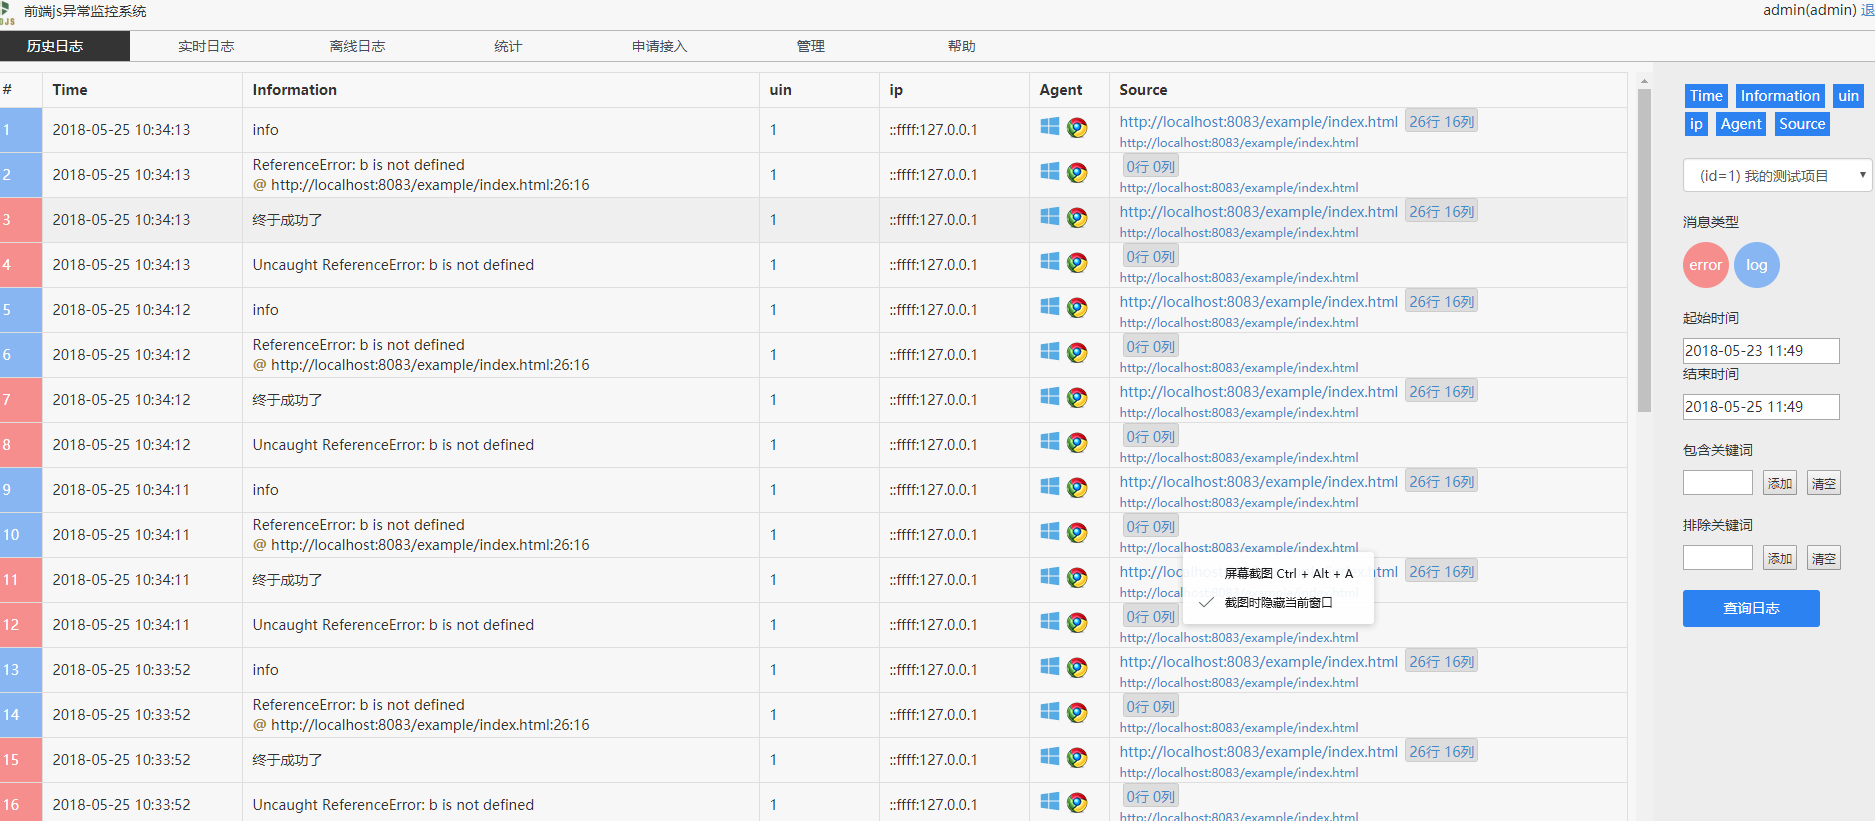
Task: Open the 帮助 tab
Action: point(961,46)
